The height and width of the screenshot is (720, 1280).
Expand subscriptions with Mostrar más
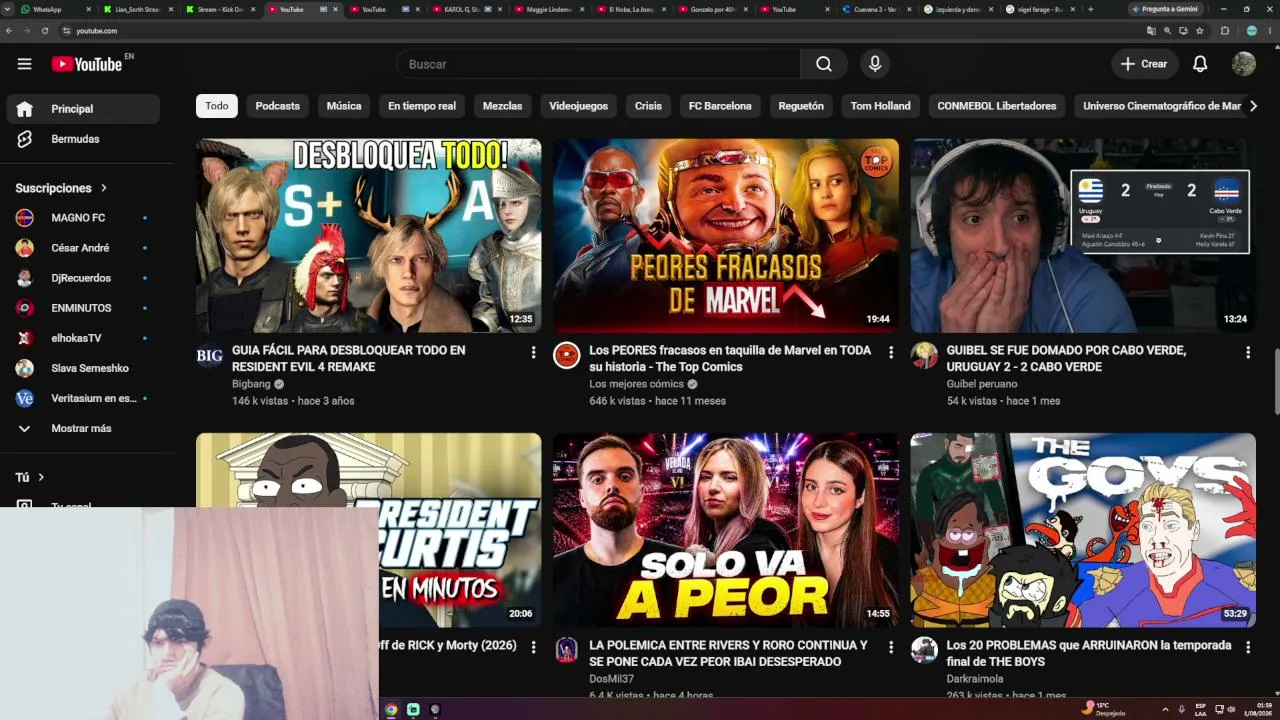(80, 428)
